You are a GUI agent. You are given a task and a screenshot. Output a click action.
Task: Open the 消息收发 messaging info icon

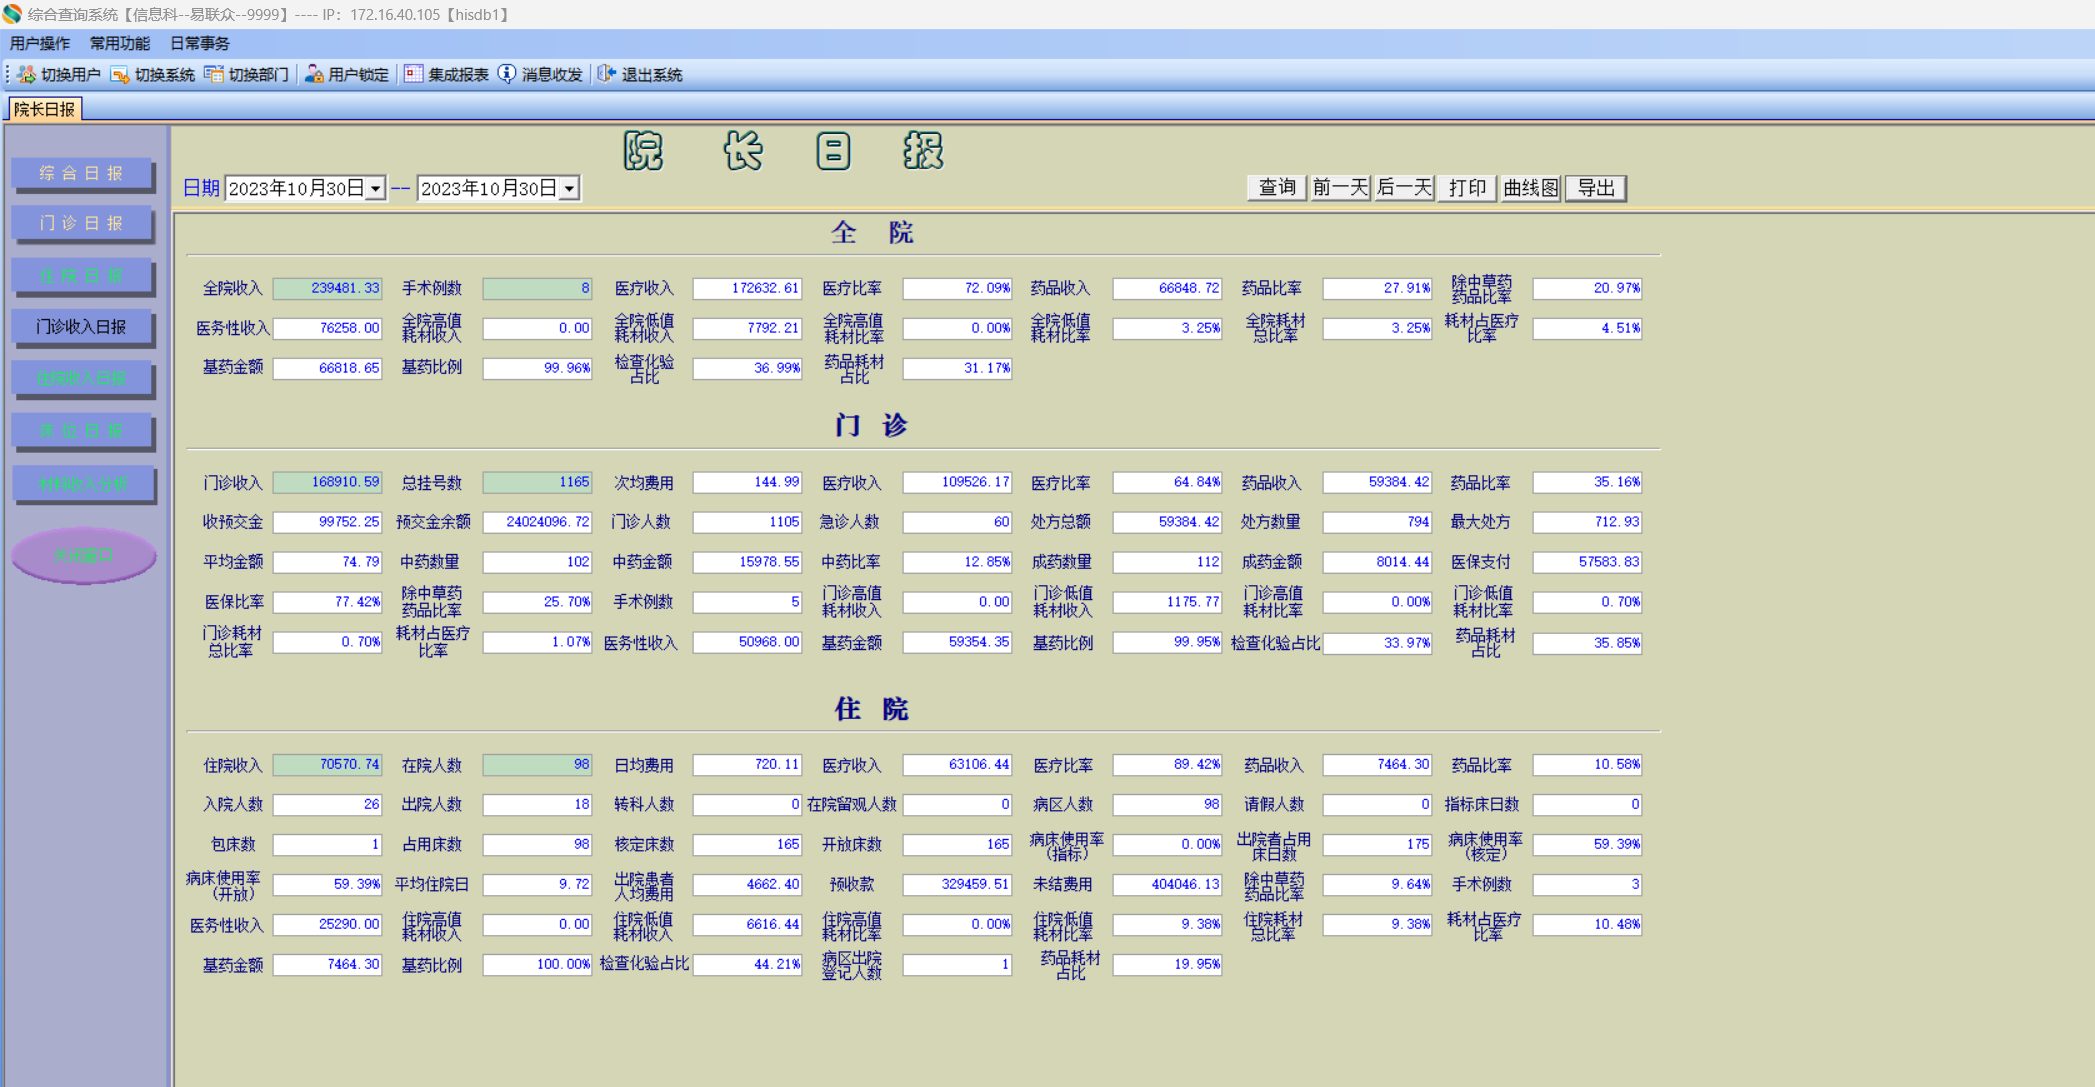(x=507, y=75)
